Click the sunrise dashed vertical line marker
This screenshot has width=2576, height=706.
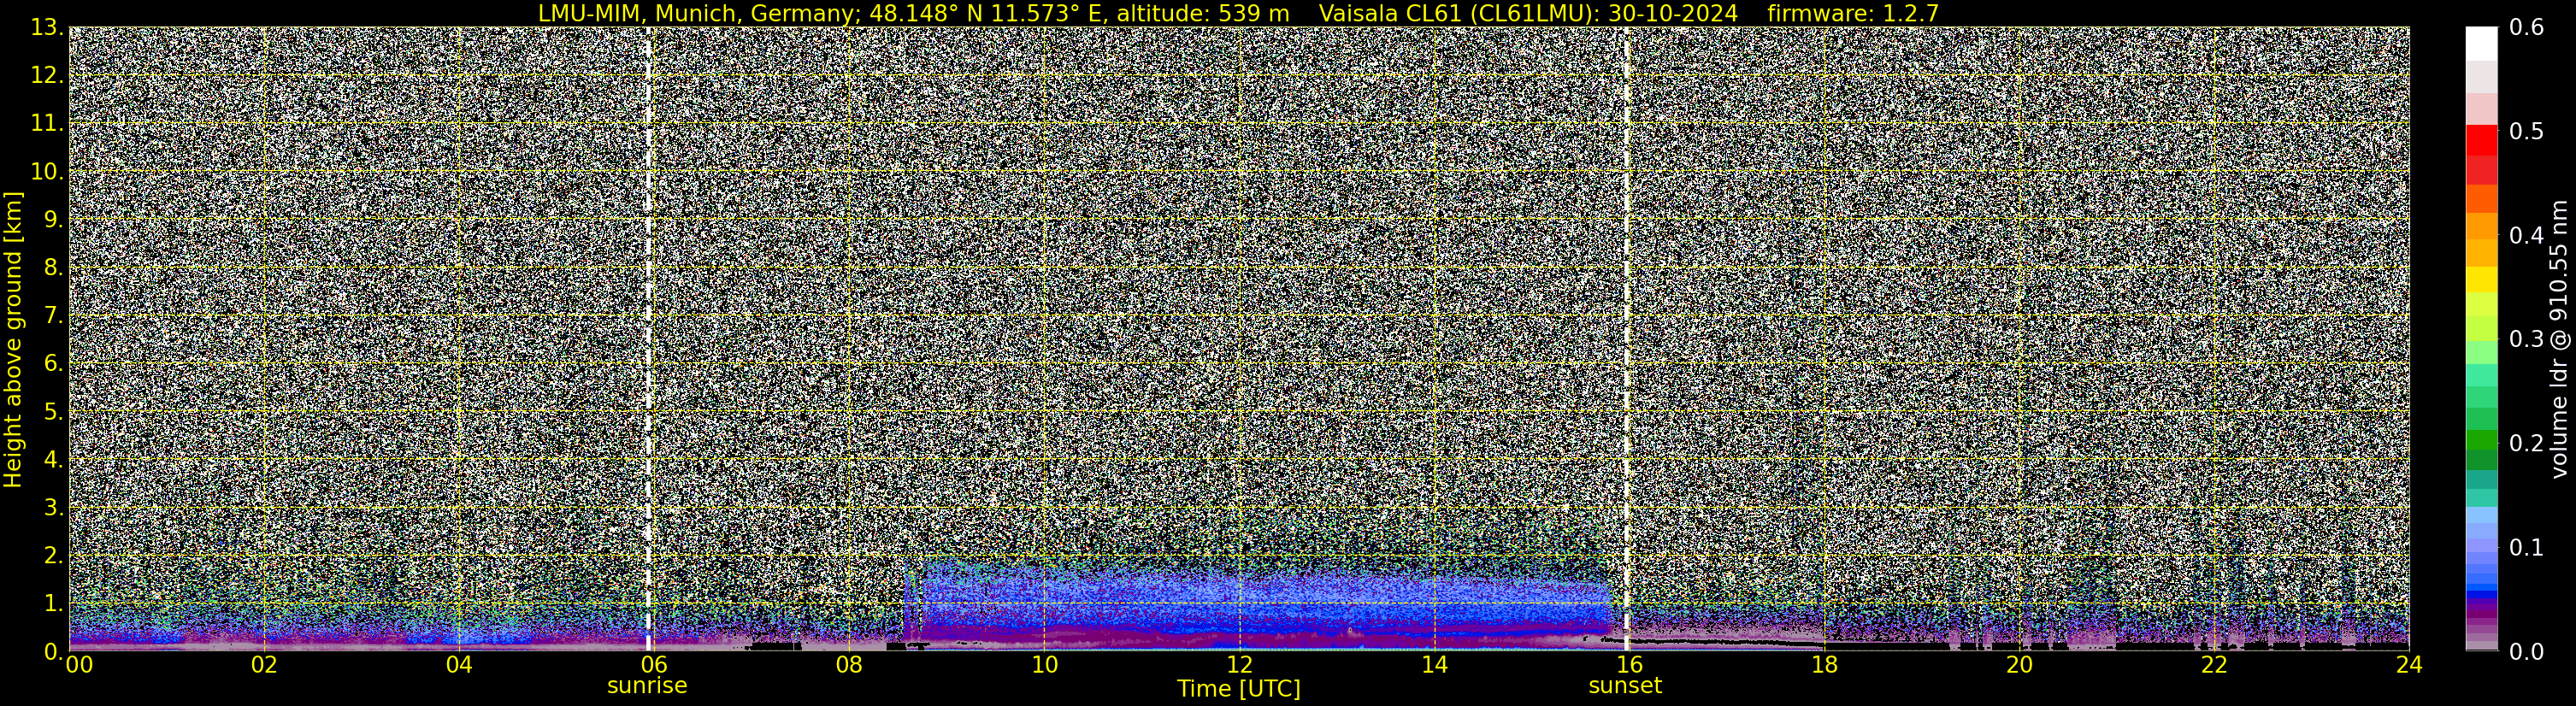(x=648, y=339)
